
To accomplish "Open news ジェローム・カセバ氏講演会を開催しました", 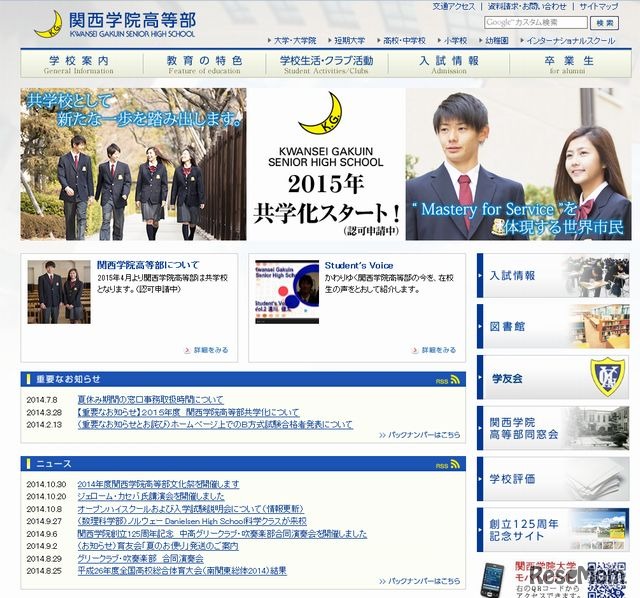I will [x=151, y=496].
